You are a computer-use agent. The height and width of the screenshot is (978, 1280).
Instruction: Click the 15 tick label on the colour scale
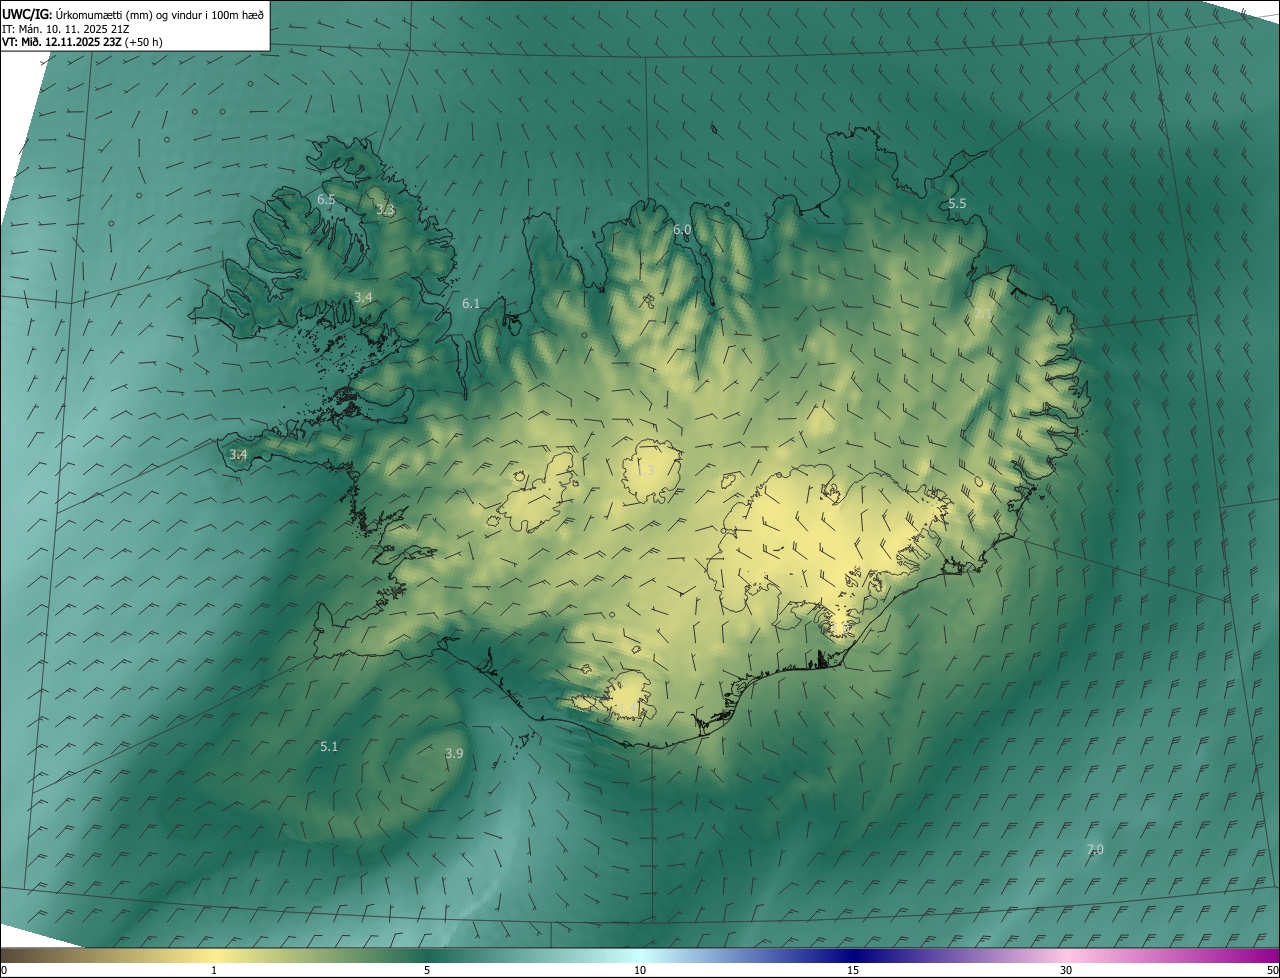(853, 970)
